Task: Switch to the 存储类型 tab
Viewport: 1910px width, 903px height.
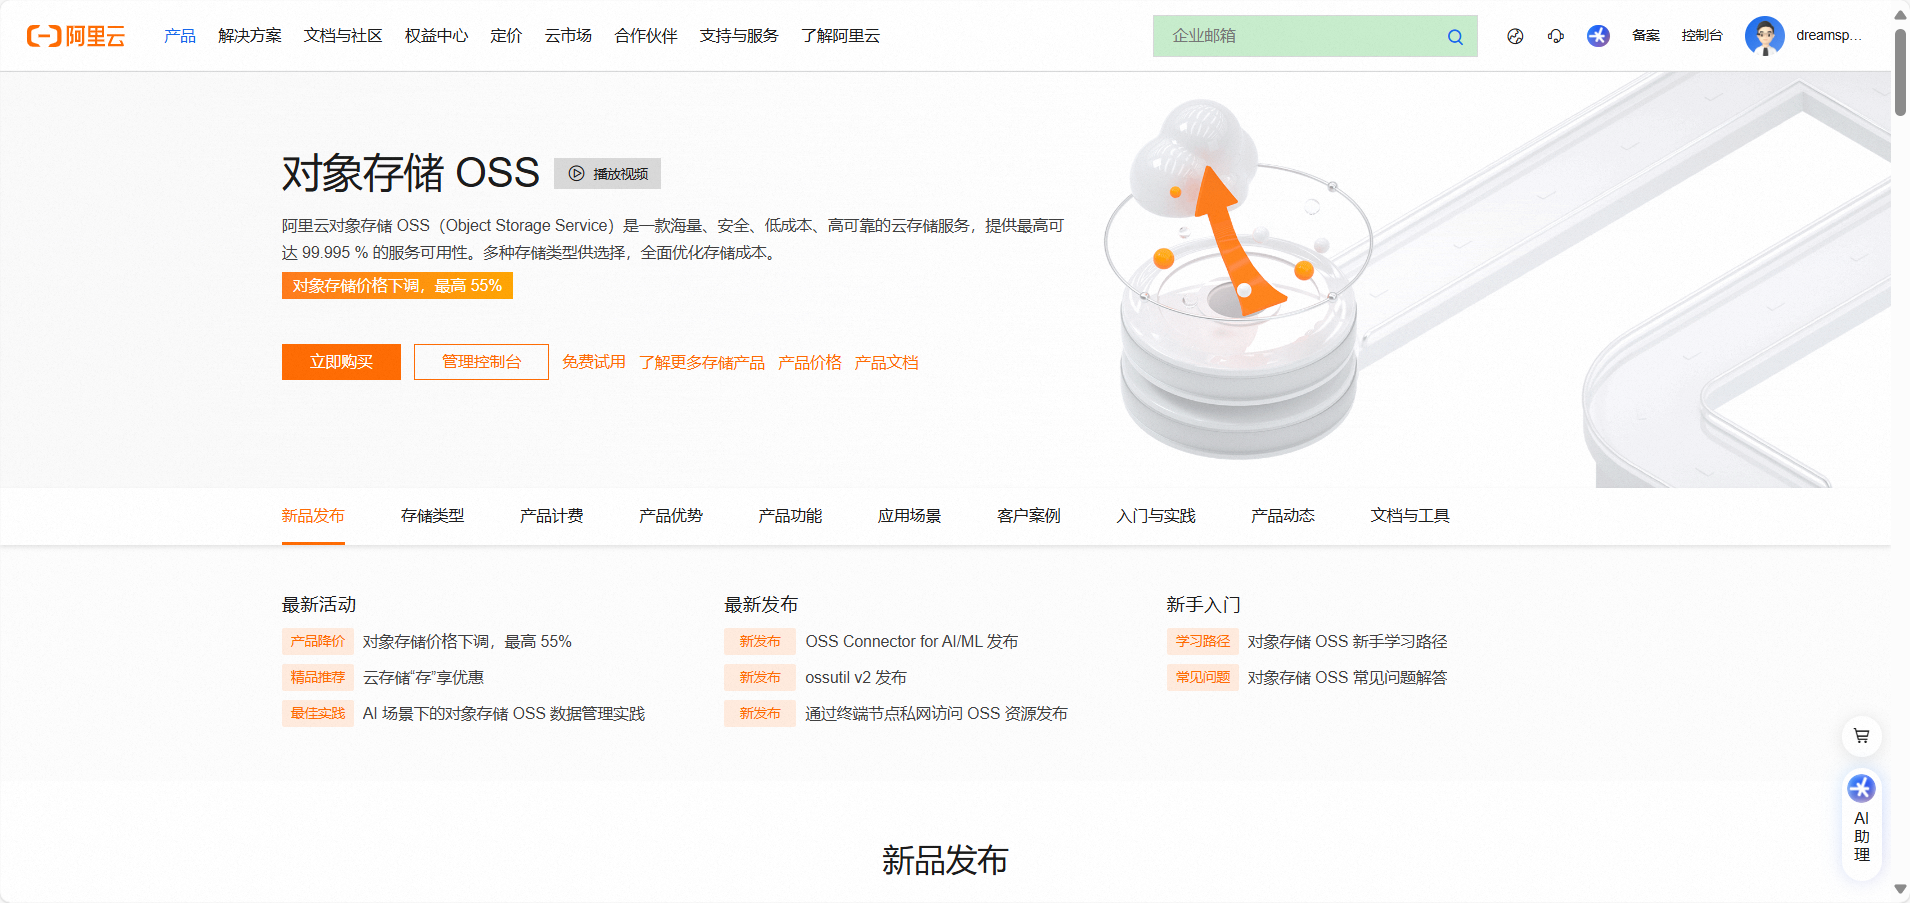Action: tap(432, 516)
